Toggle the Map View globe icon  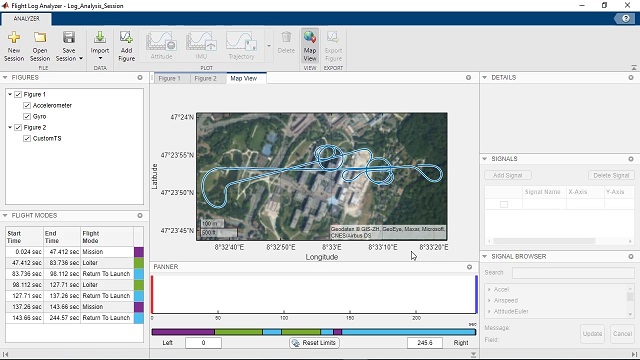(x=310, y=38)
